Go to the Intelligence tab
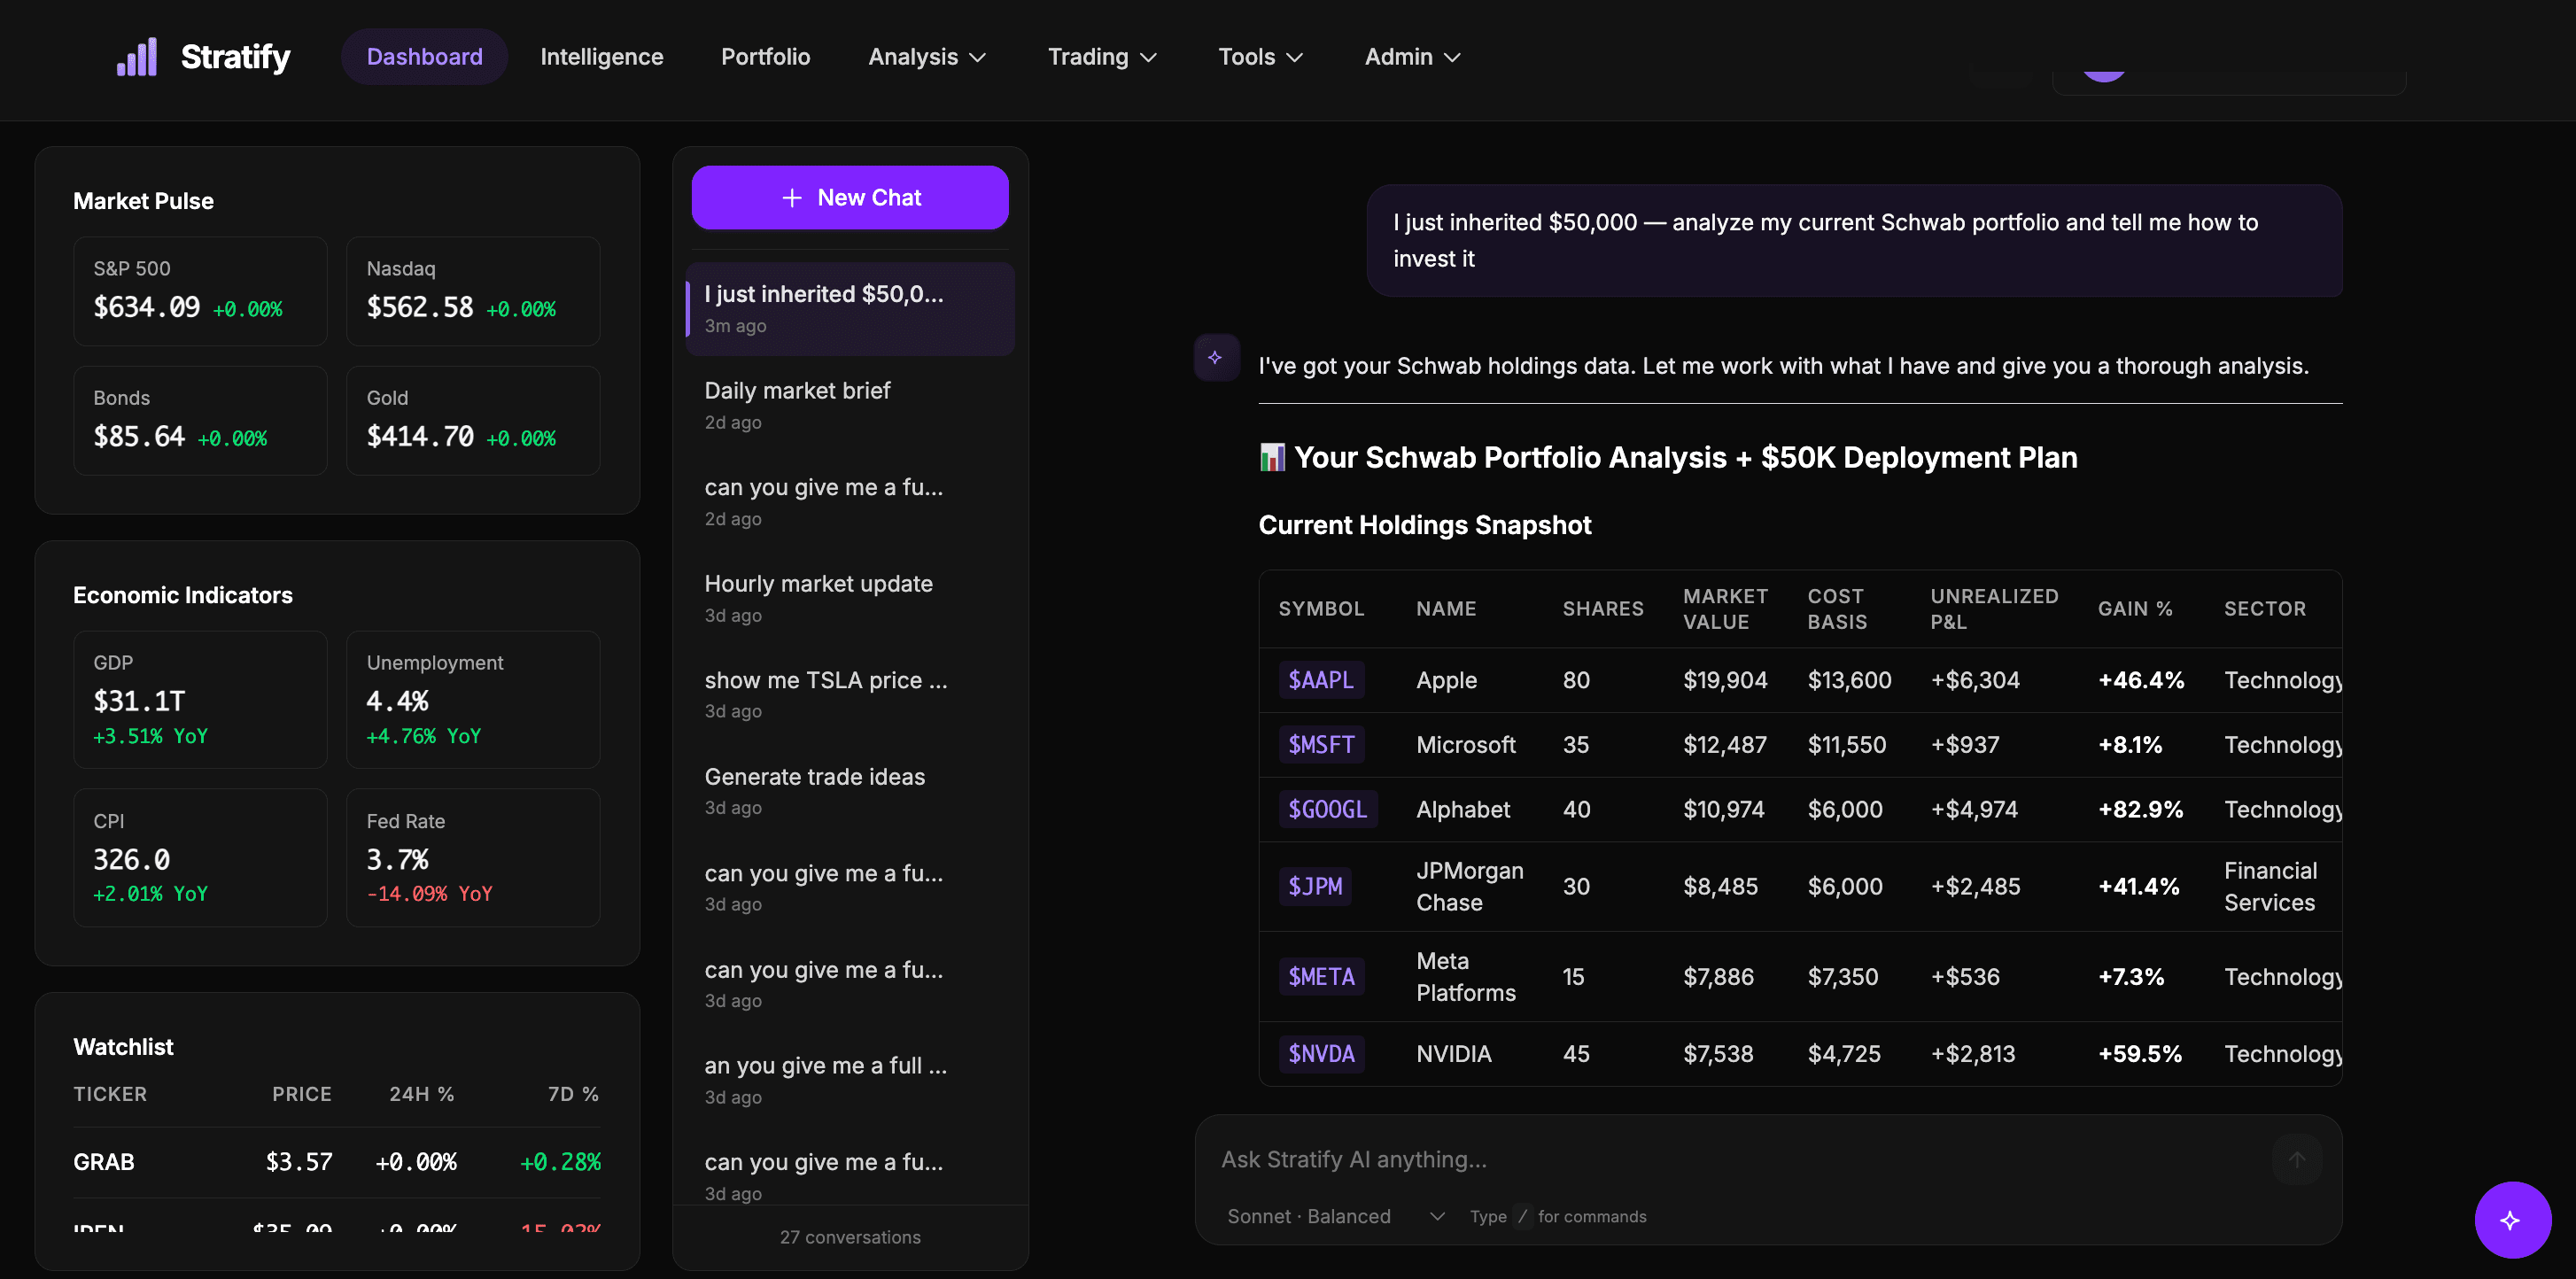The width and height of the screenshot is (2576, 1279). [x=601, y=57]
